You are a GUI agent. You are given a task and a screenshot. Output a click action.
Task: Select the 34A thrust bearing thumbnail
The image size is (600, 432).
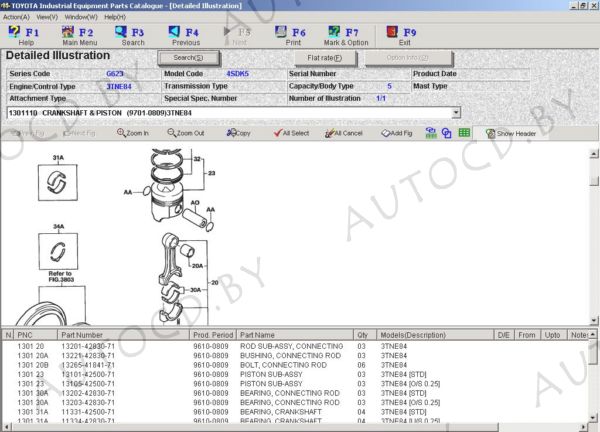pos(58,251)
